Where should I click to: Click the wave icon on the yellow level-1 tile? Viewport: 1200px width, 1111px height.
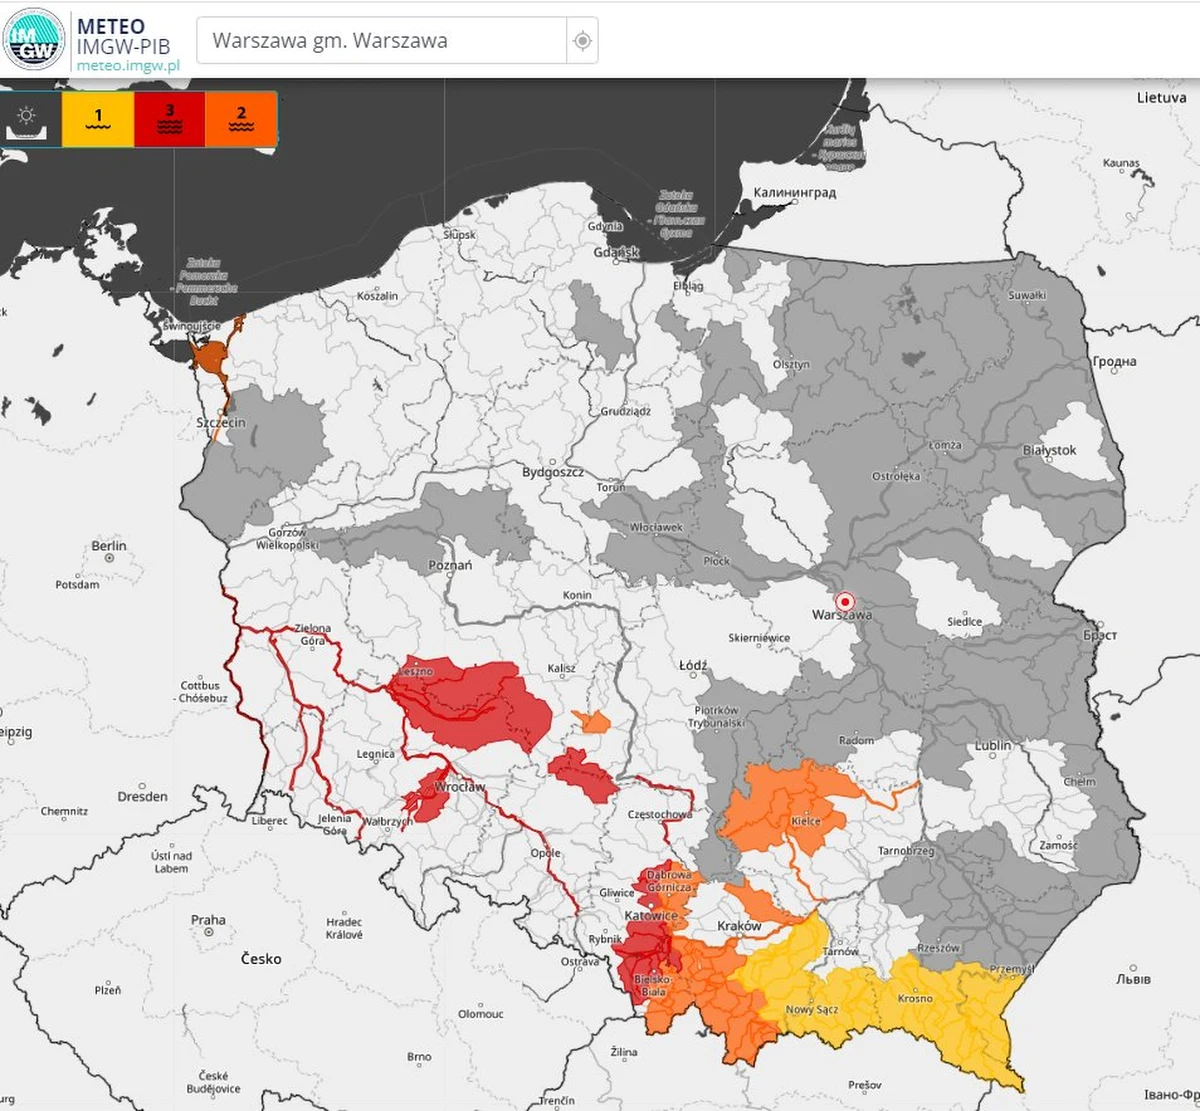click(x=98, y=127)
